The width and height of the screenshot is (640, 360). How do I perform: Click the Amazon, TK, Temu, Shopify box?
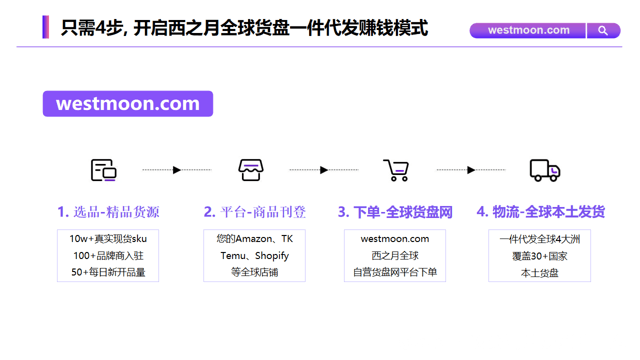(254, 256)
